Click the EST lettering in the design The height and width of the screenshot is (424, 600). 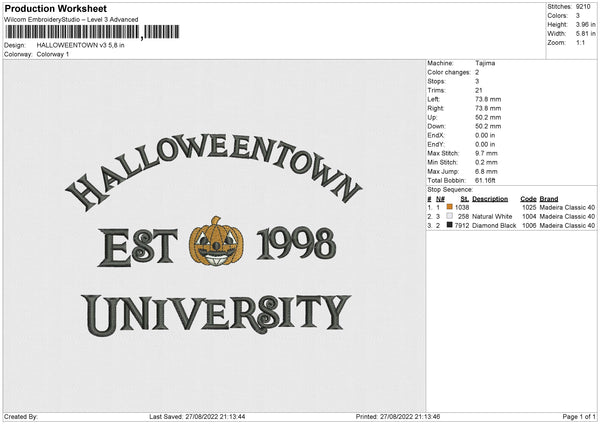click(x=138, y=247)
